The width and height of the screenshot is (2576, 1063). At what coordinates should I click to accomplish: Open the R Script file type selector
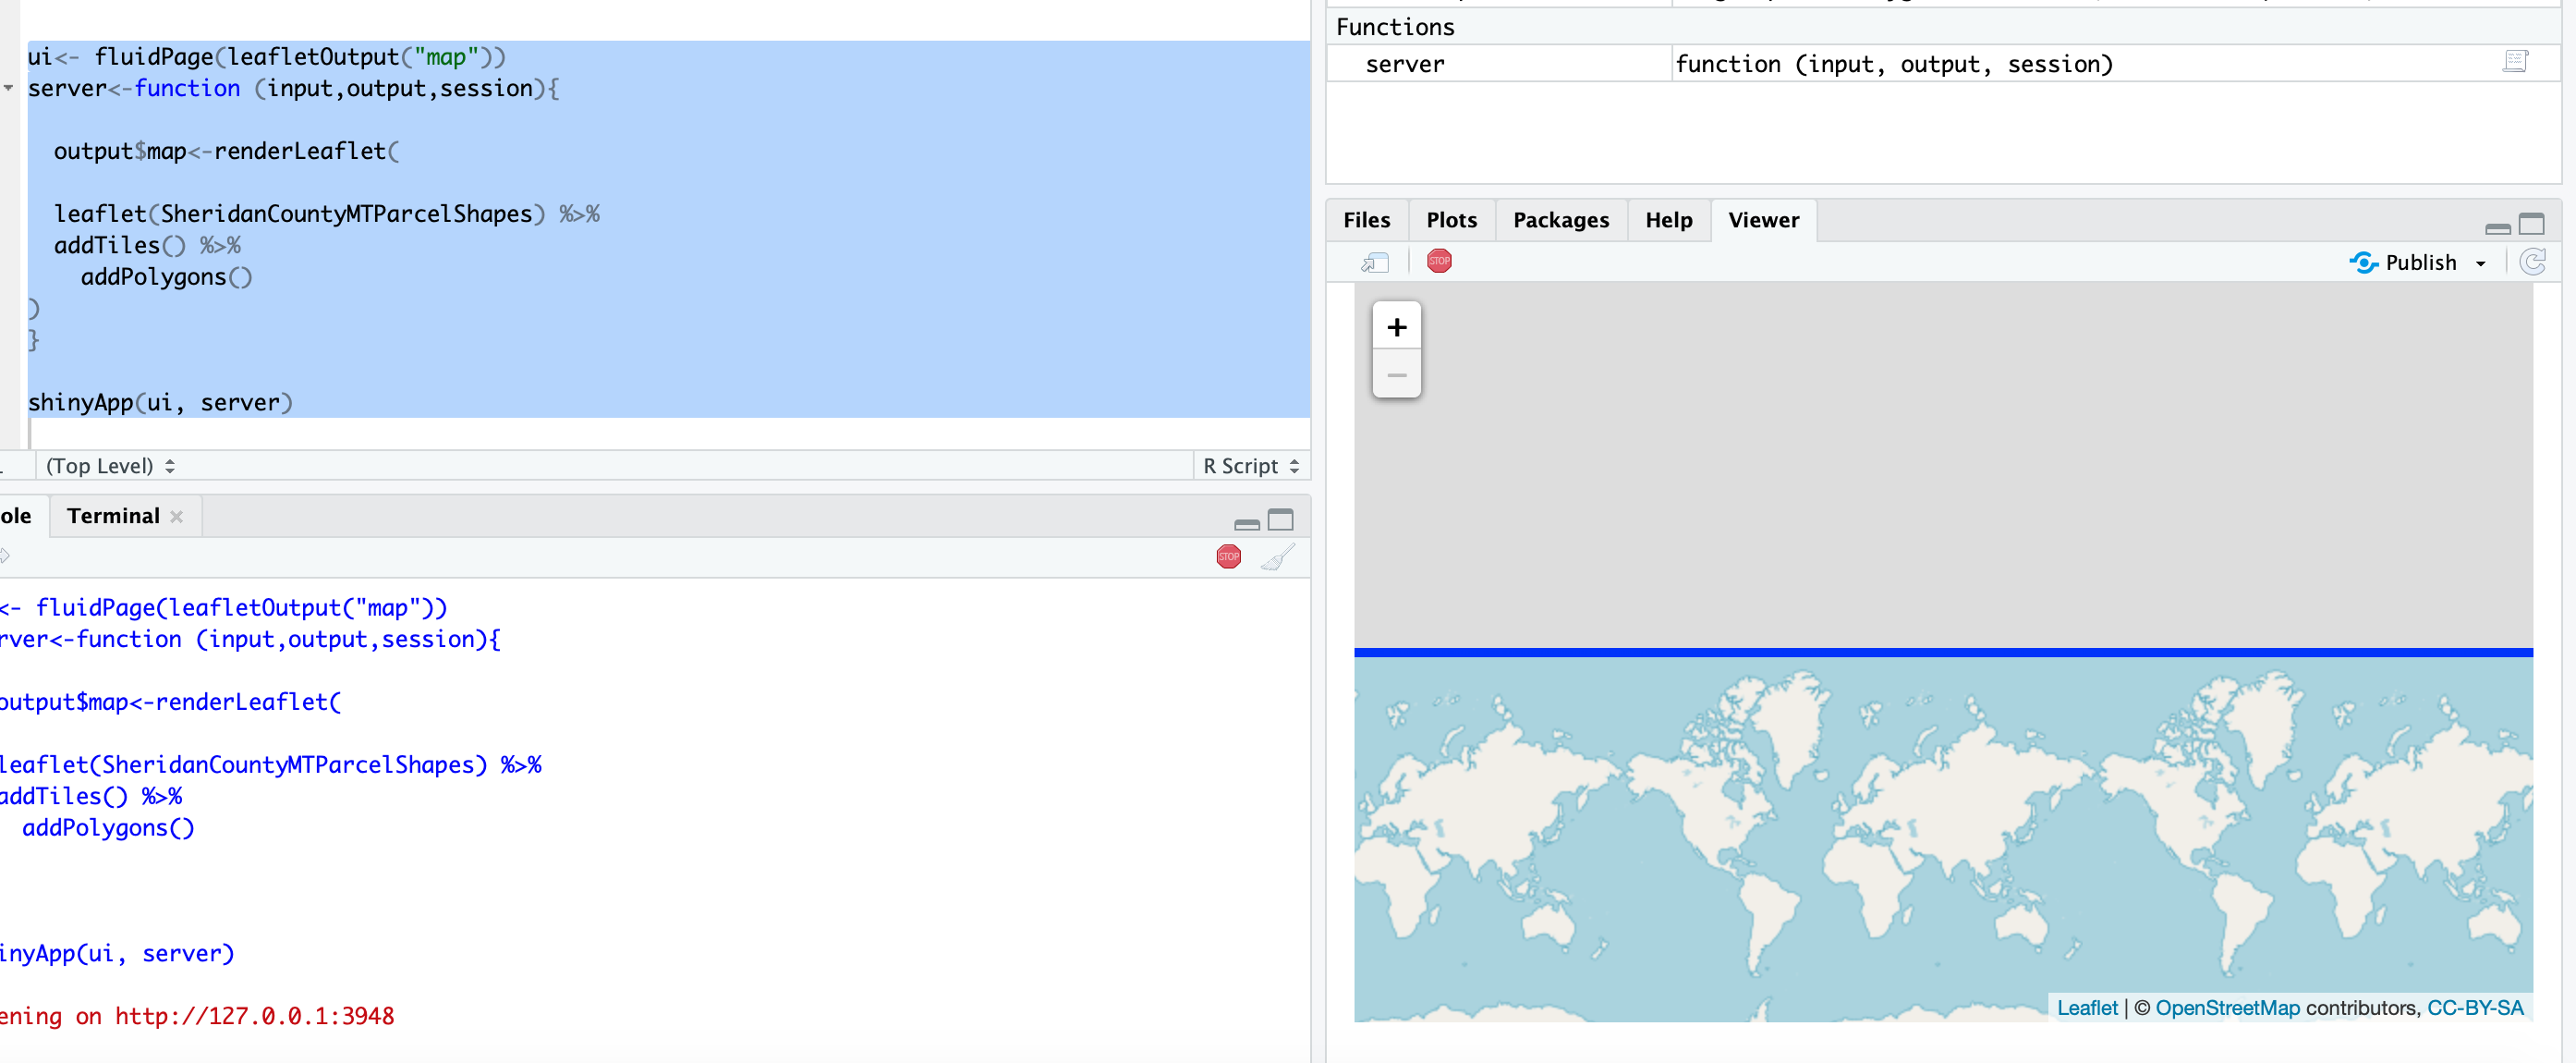[x=1250, y=466]
